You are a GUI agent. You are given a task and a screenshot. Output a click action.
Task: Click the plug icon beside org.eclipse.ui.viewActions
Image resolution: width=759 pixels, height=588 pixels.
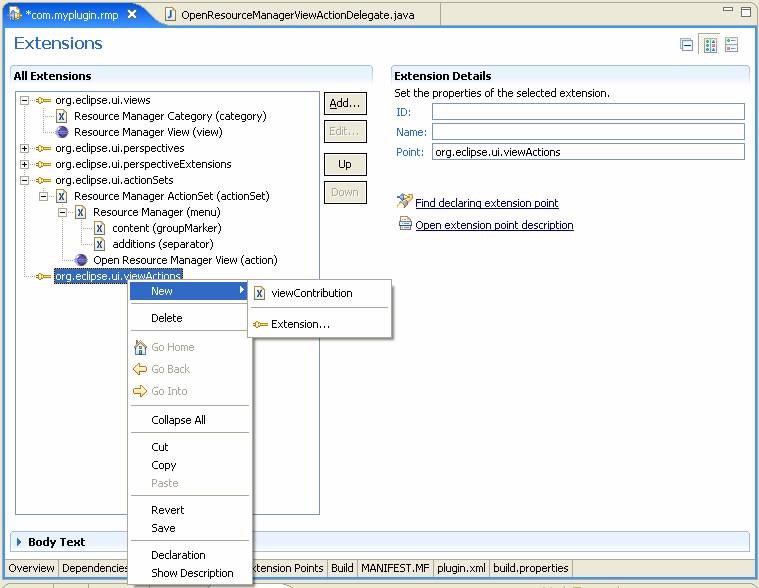[43, 276]
